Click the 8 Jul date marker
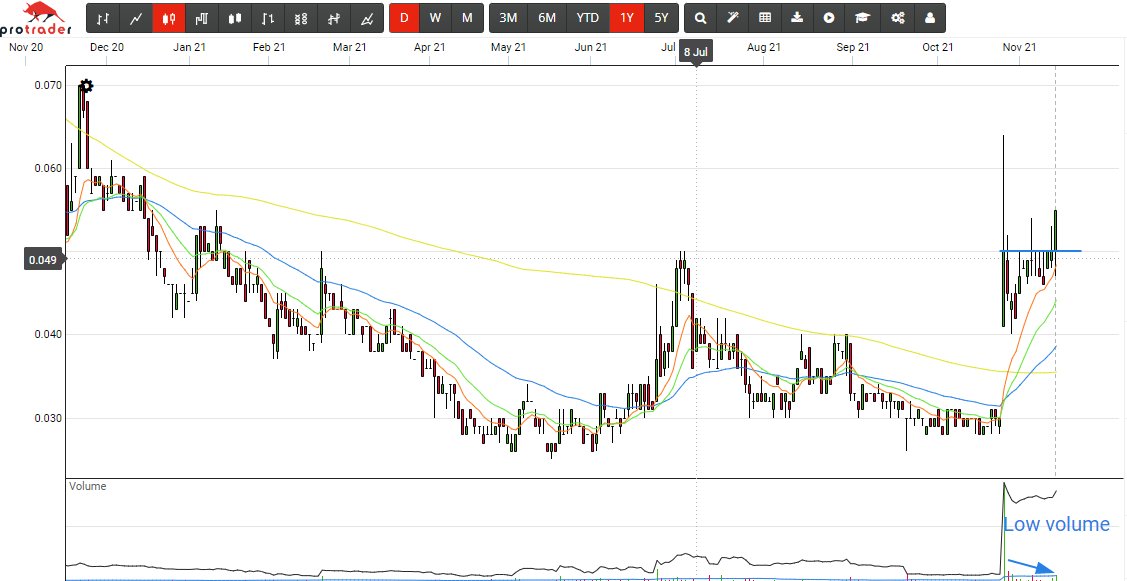The height and width of the screenshot is (581, 1127). 696,52
